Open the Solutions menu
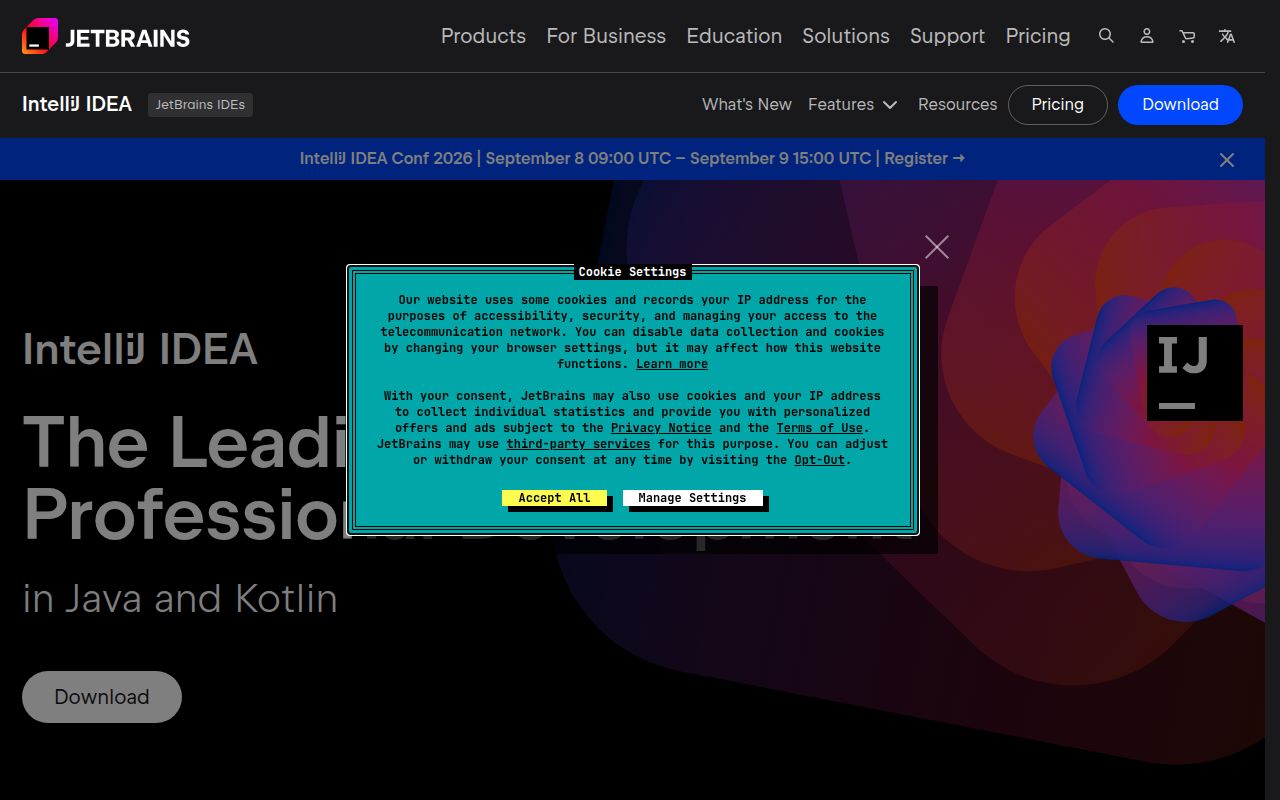This screenshot has width=1280, height=800. pyautogui.click(x=846, y=36)
